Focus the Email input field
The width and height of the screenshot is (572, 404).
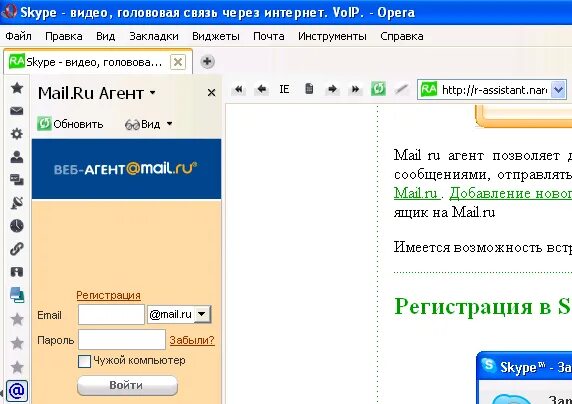pos(111,315)
